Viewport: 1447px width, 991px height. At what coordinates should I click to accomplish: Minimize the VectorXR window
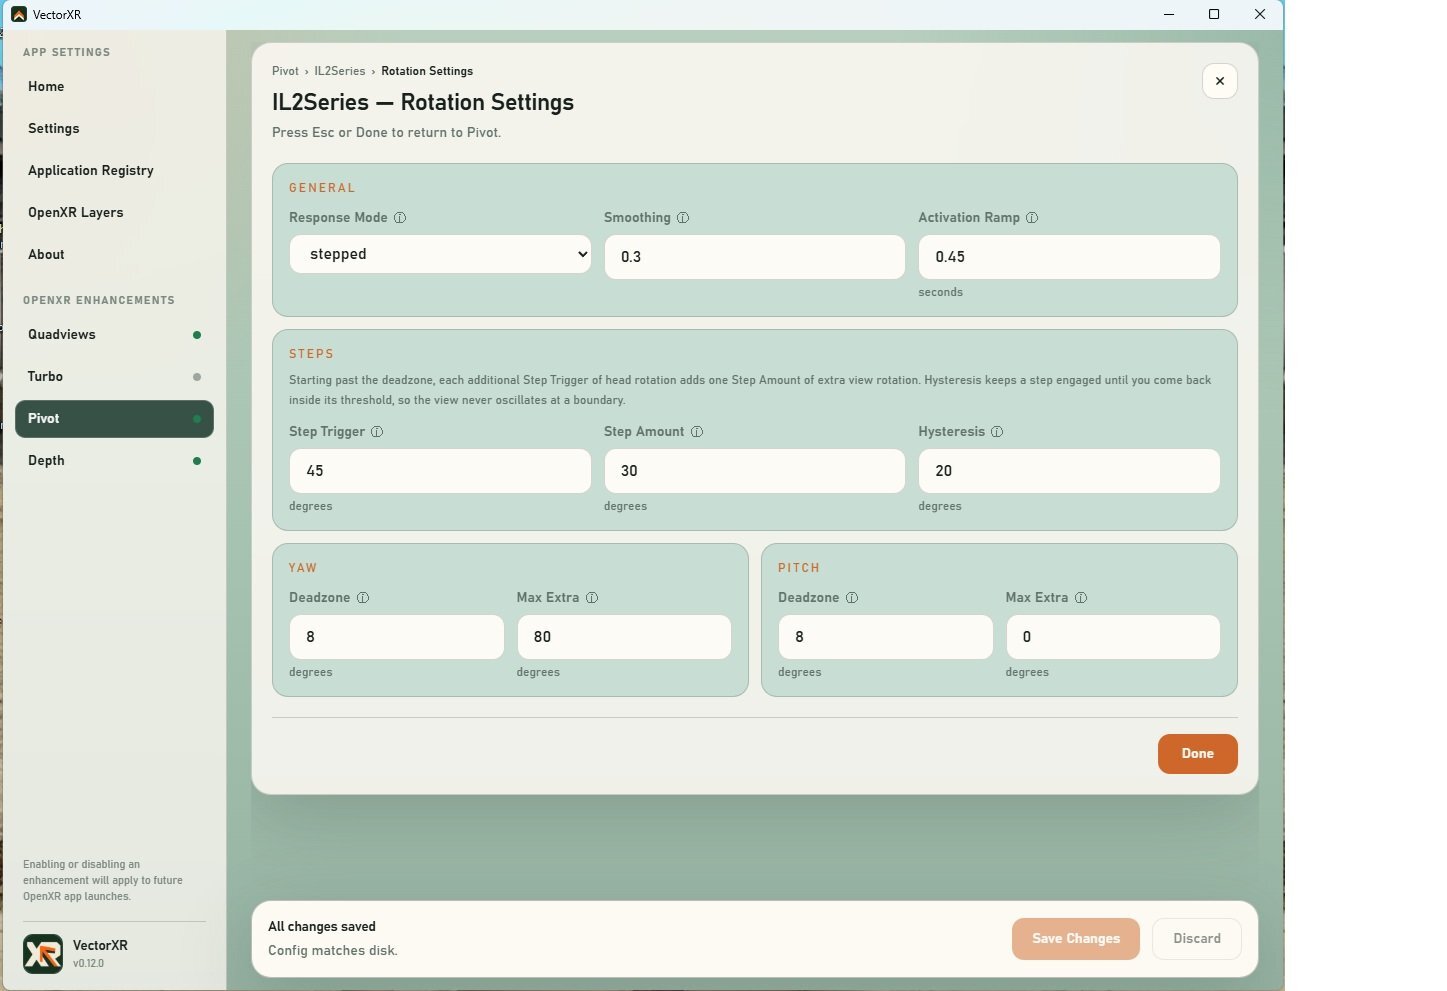[x=1169, y=14]
